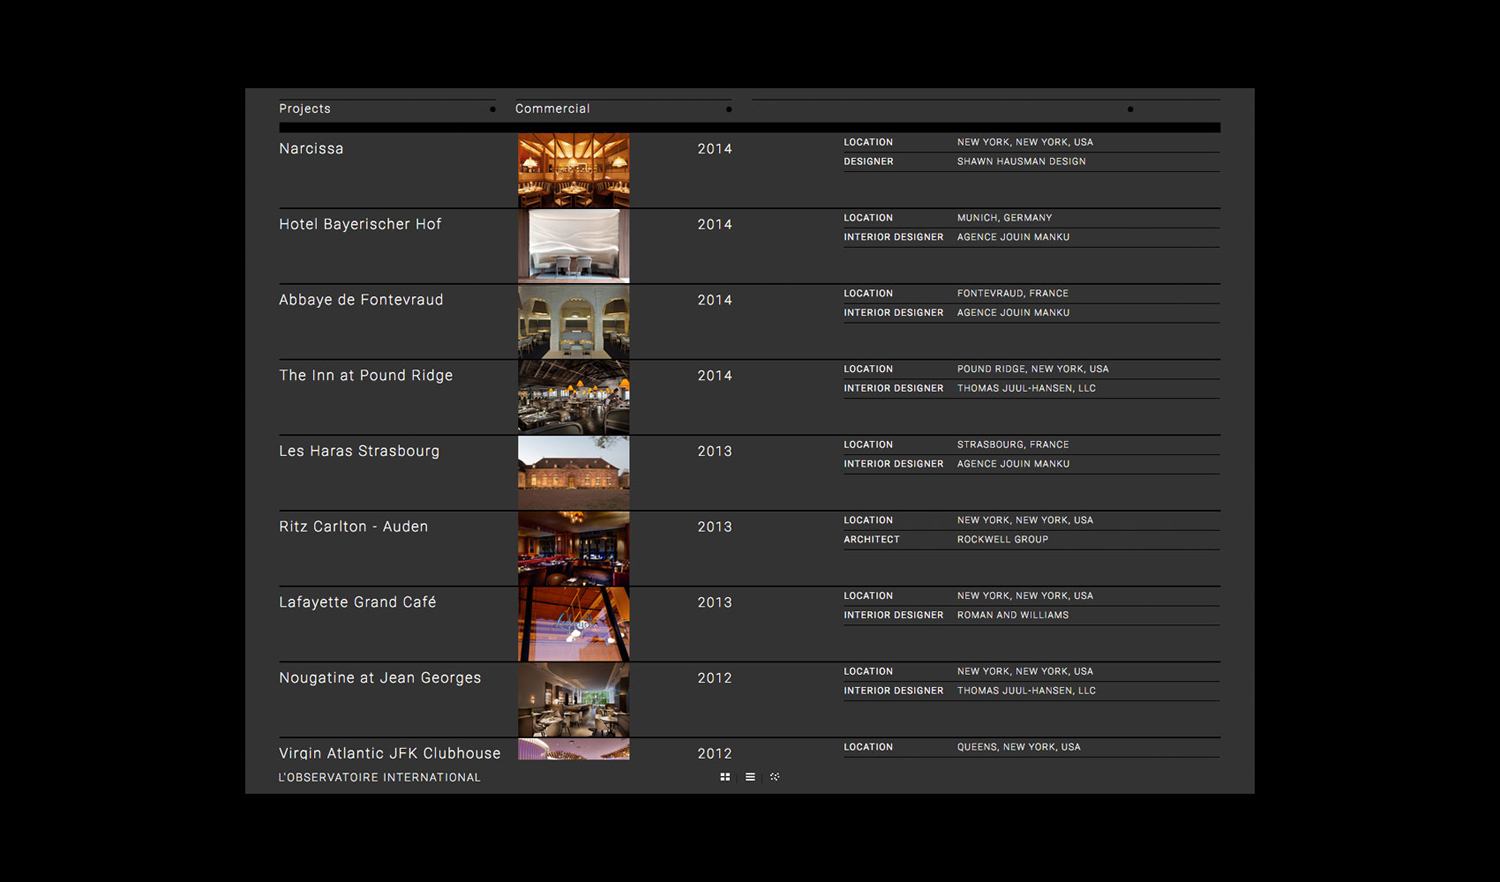Click the Nougatine at Jean Georges thumbnail
The width and height of the screenshot is (1500, 882).
pyautogui.click(x=574, y=700)
